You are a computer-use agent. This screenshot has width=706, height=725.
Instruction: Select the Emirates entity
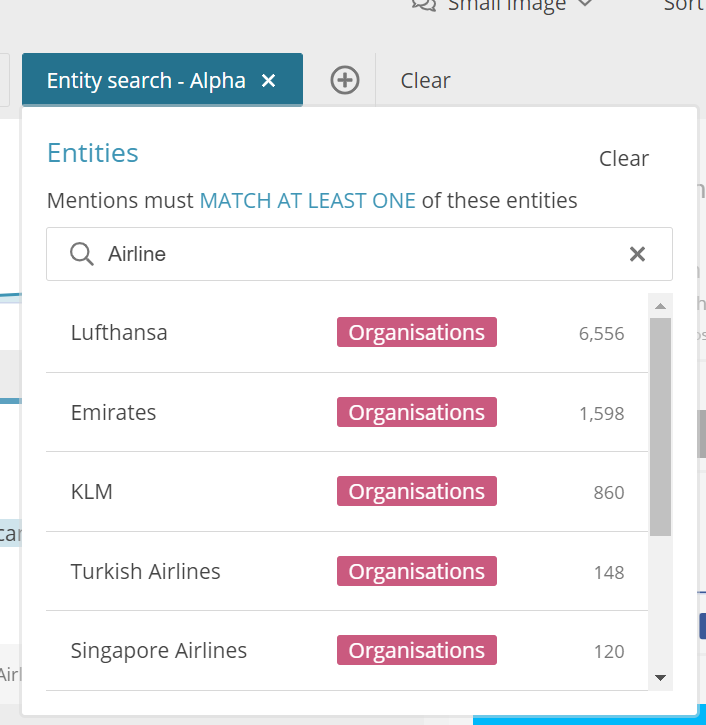(x=347, y=412)
